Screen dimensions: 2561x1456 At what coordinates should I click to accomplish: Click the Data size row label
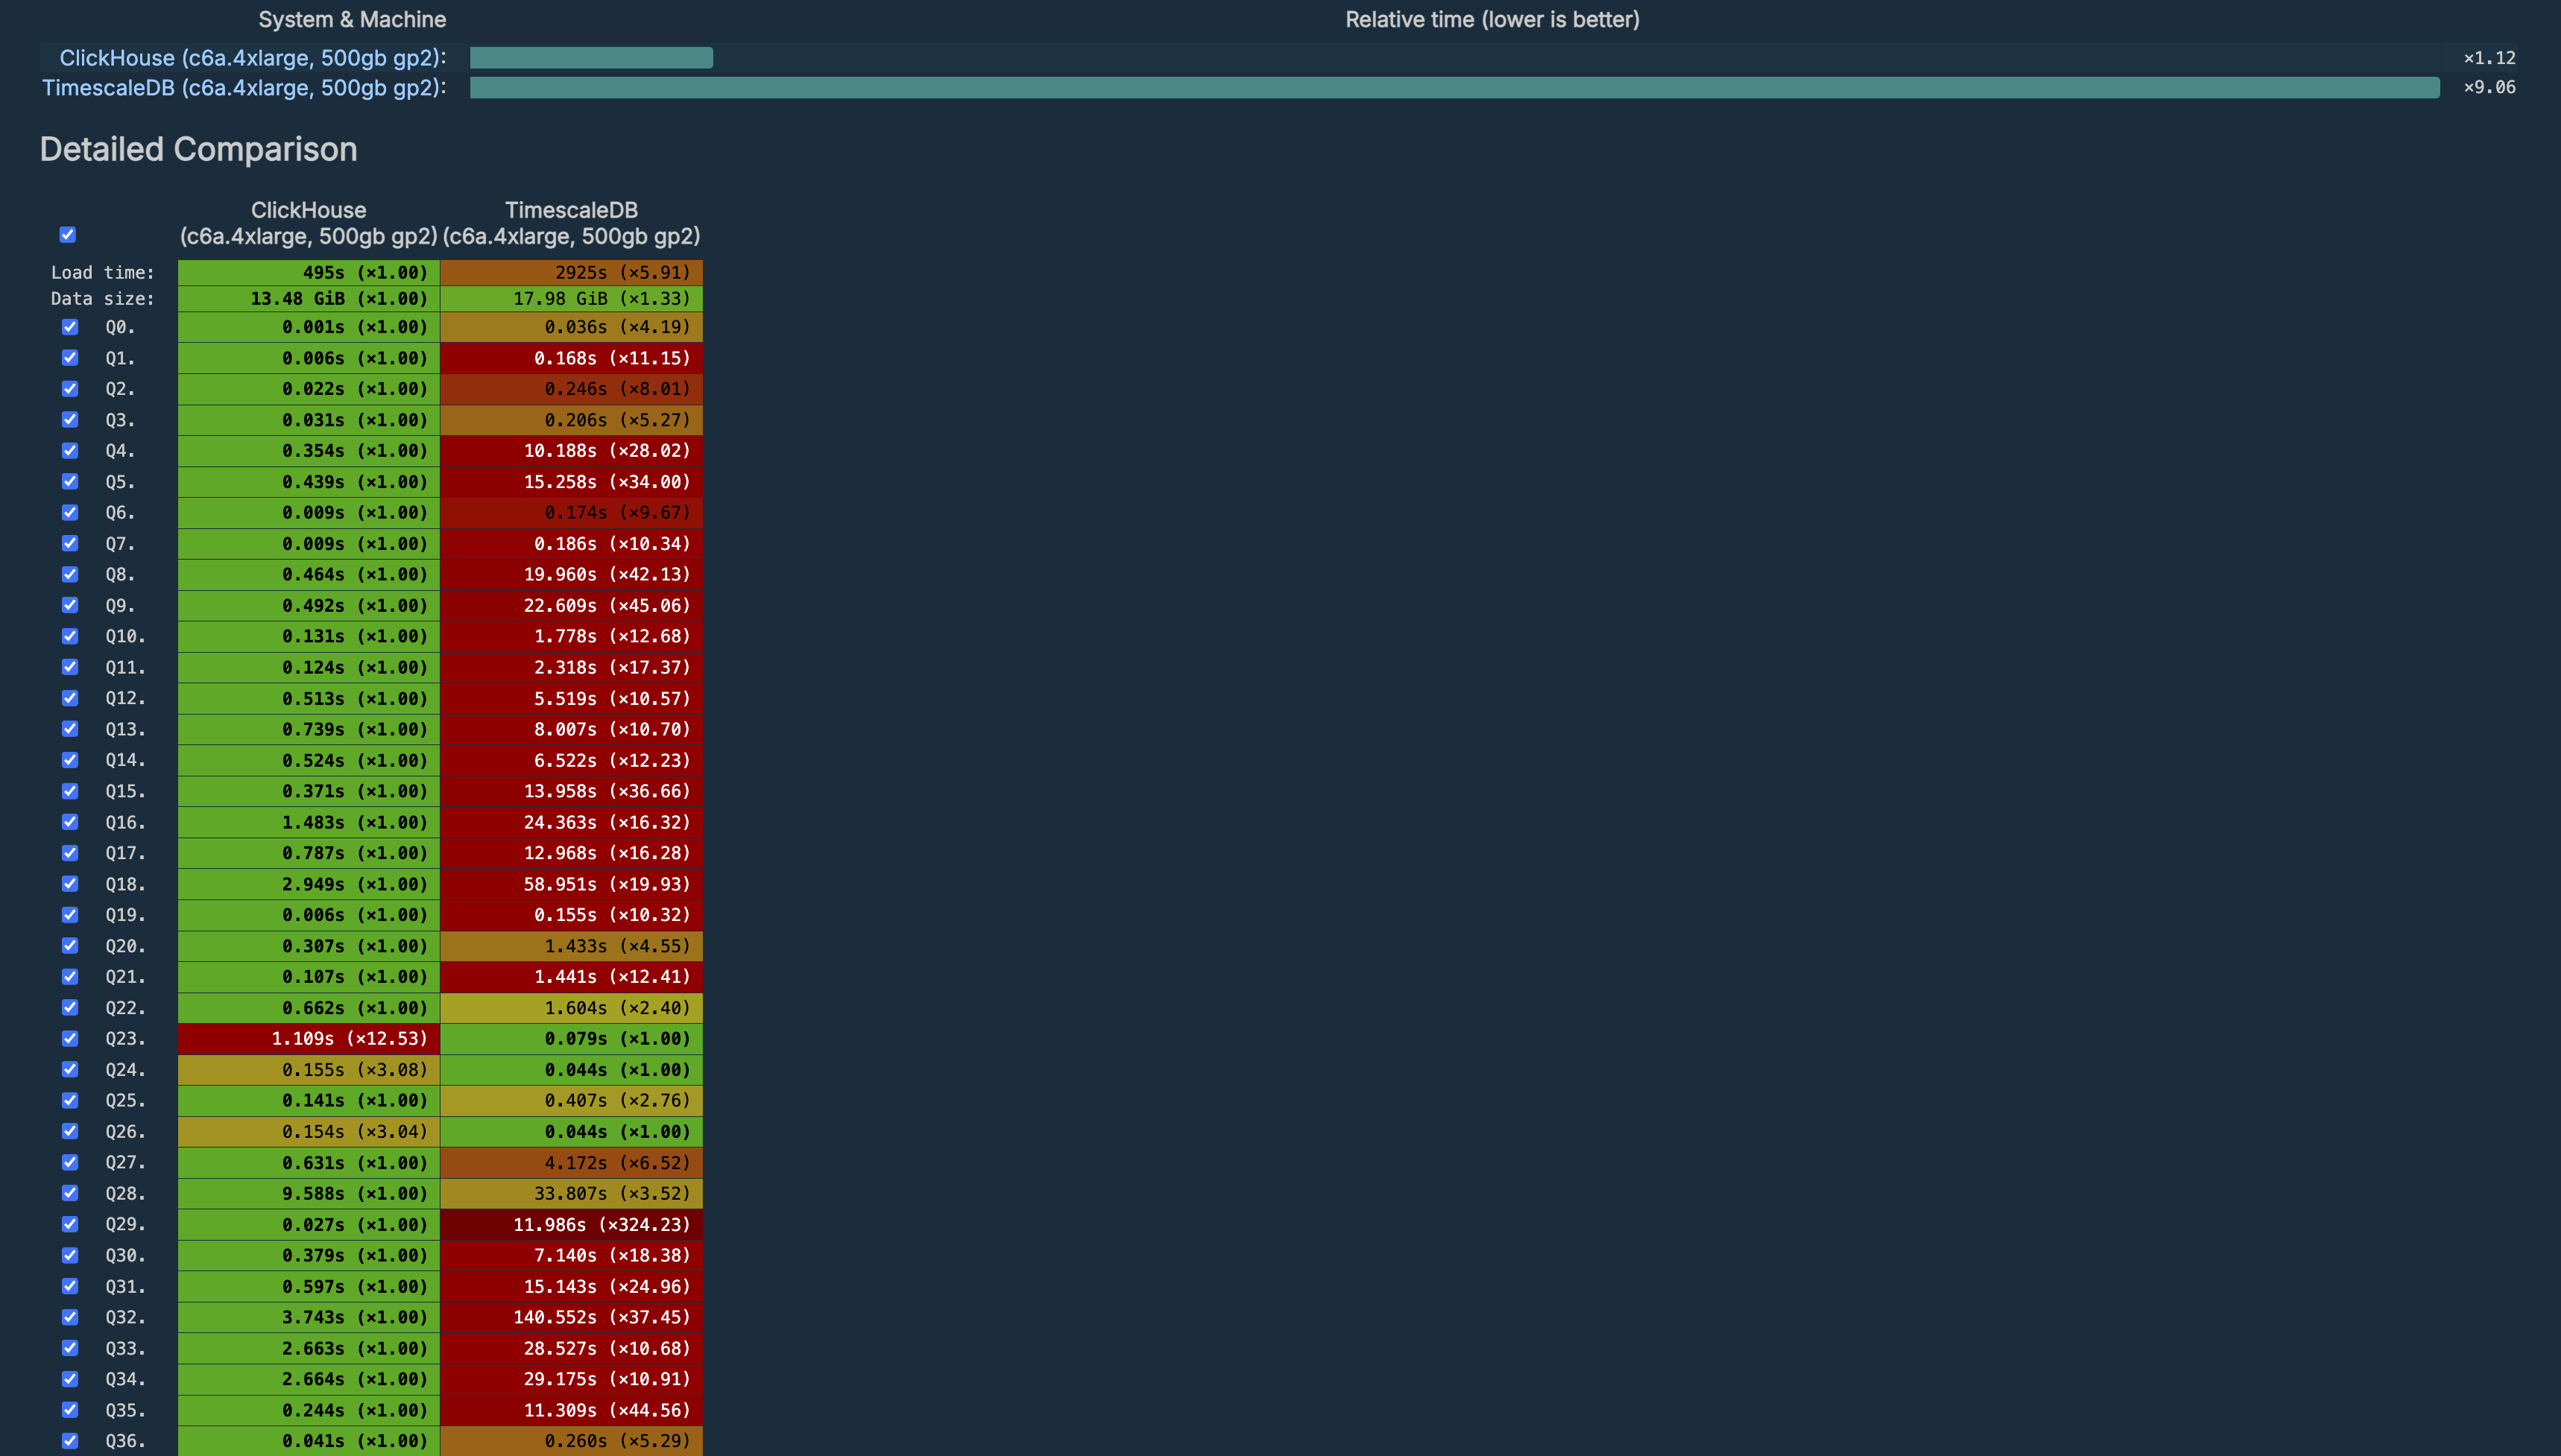tap(103, 299)
